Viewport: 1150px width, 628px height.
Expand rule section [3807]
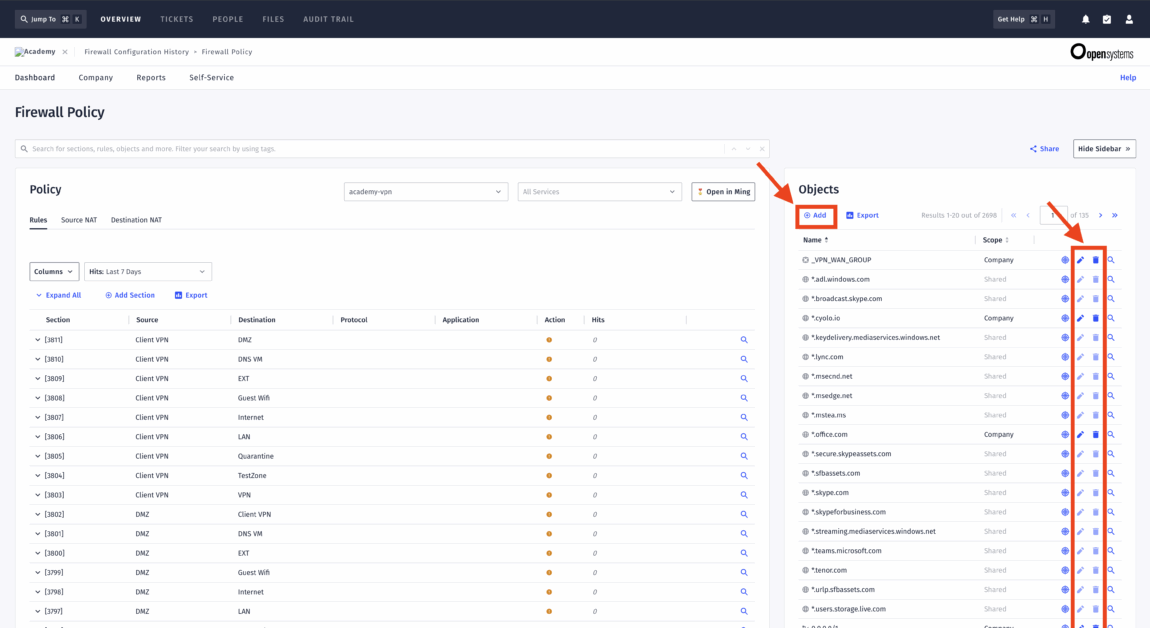(37, 417)
